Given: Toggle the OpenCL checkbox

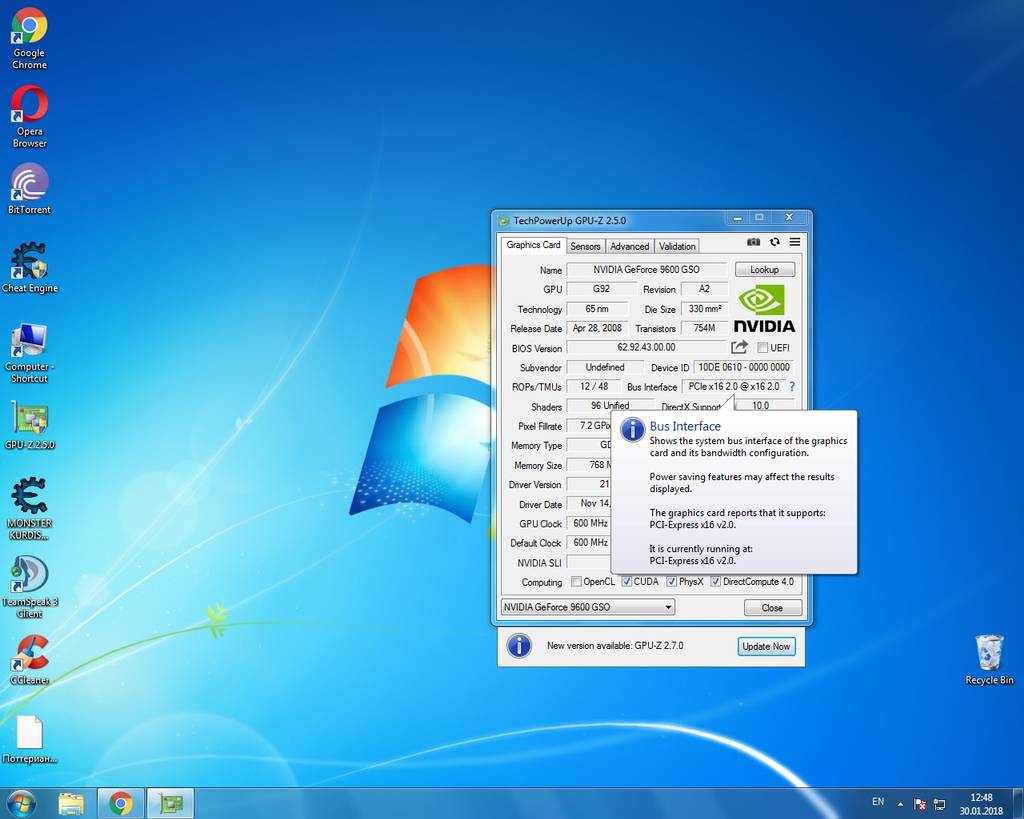Looking at the screenshot, I should 576,581.
